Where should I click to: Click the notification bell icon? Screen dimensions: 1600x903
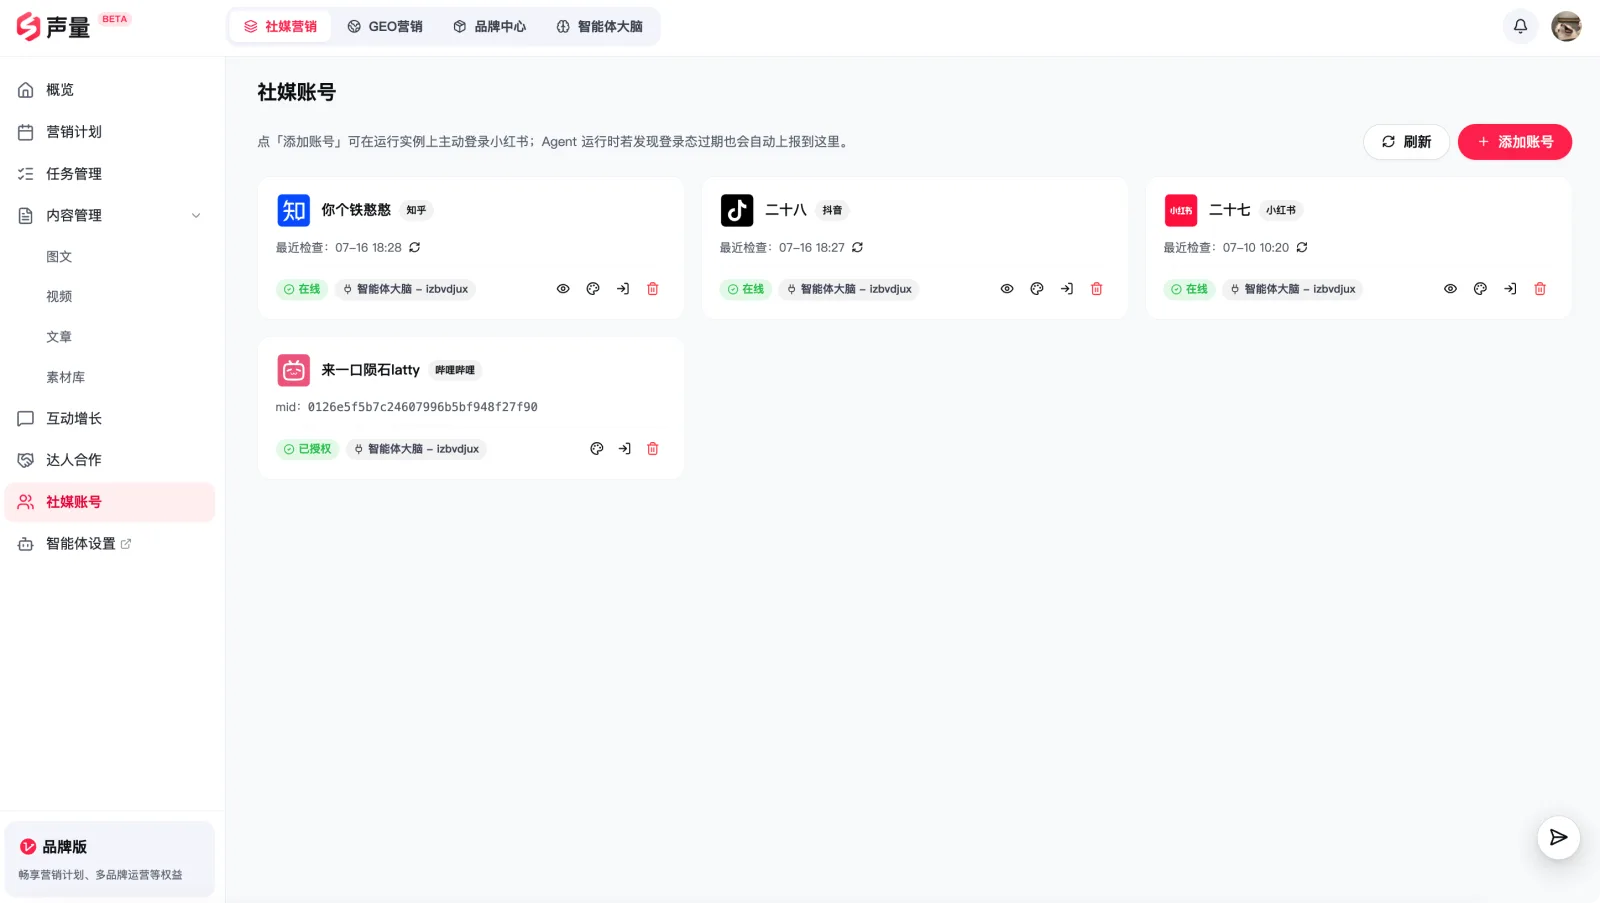click(1520, 26)
